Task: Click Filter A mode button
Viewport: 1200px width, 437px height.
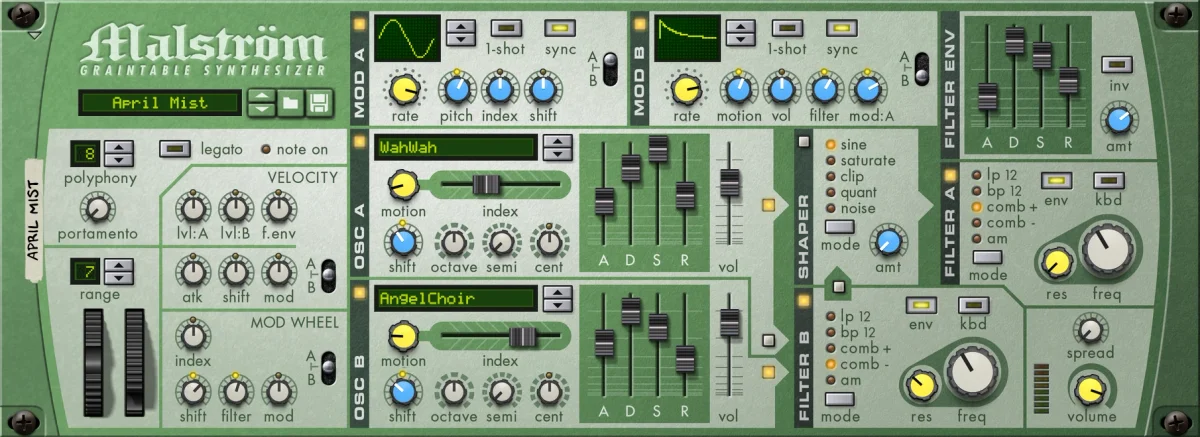Action: click(x=988, y=258)
